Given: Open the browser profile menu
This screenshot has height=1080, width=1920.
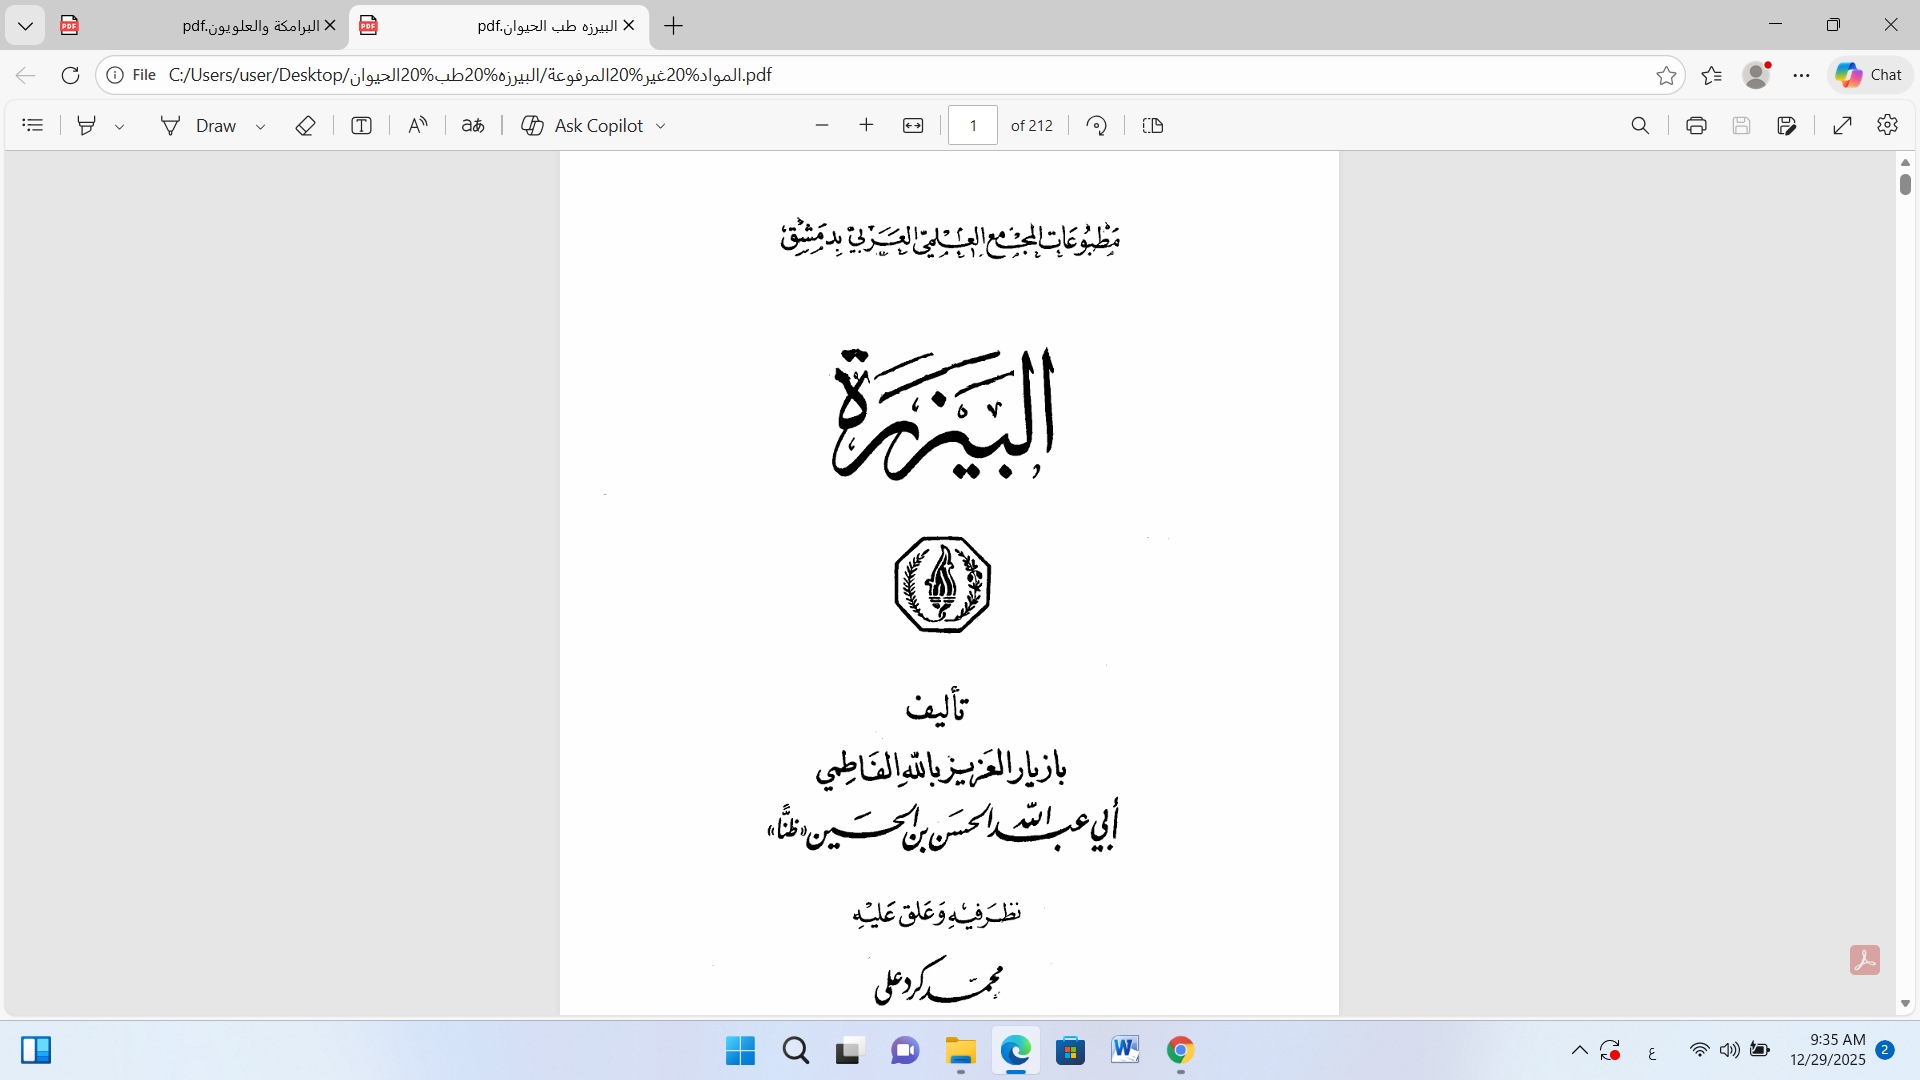Looking at the screenshot, I should [x=1757, y=75].
